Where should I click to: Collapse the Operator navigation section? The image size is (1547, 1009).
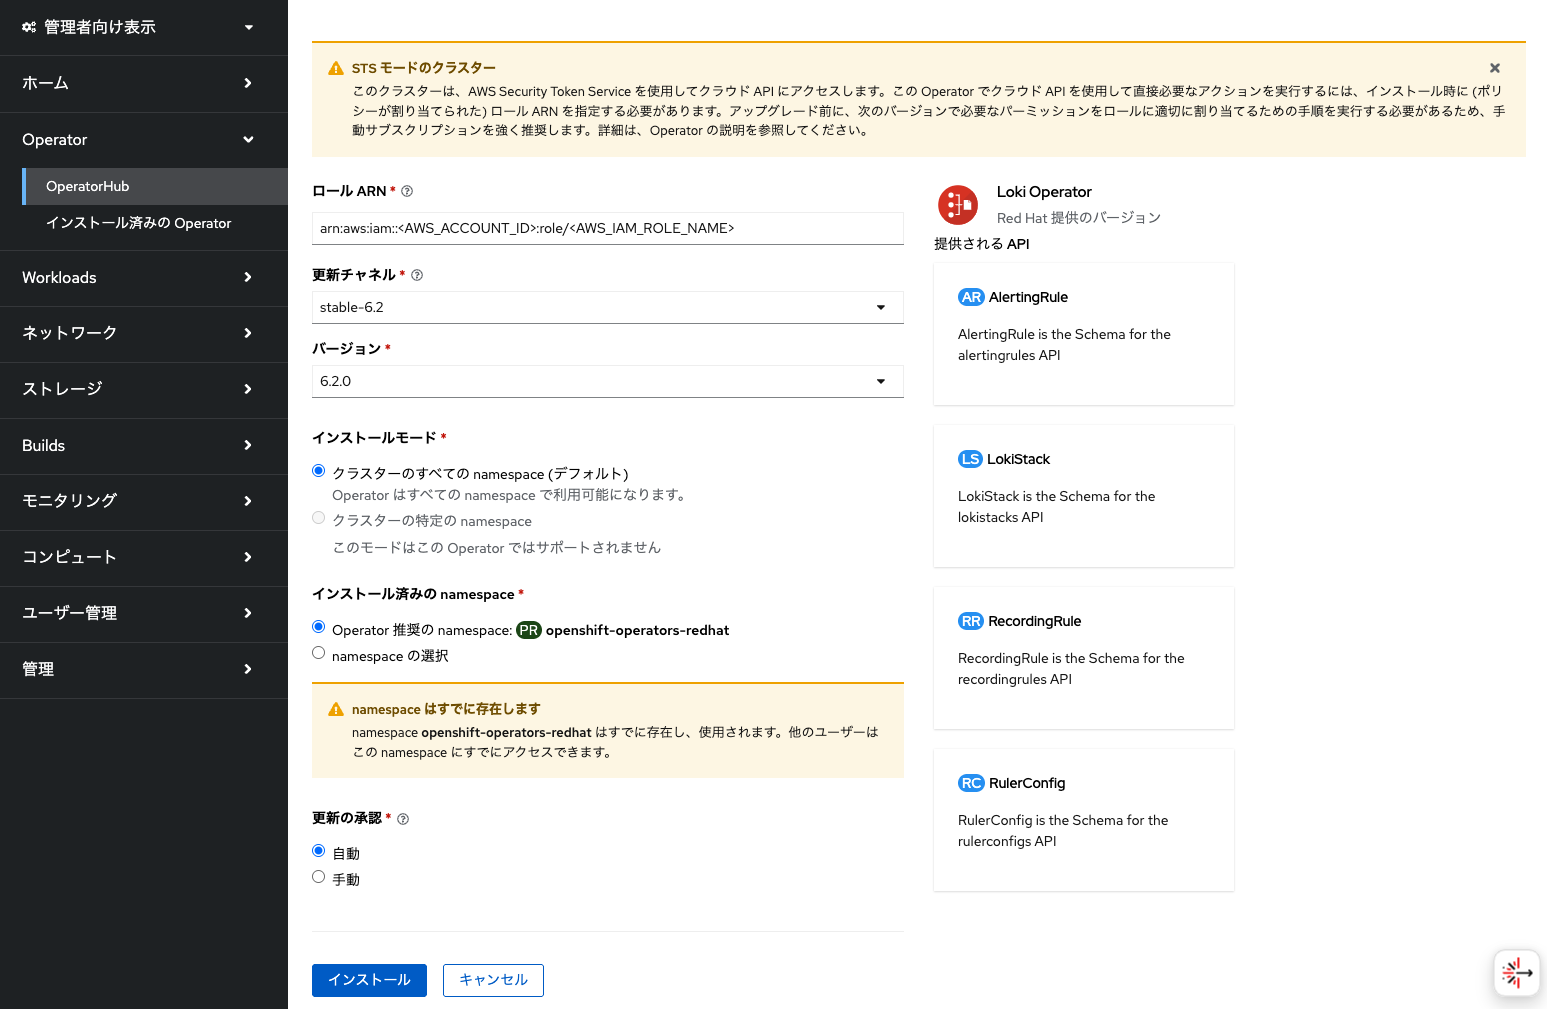click(144, 140)
